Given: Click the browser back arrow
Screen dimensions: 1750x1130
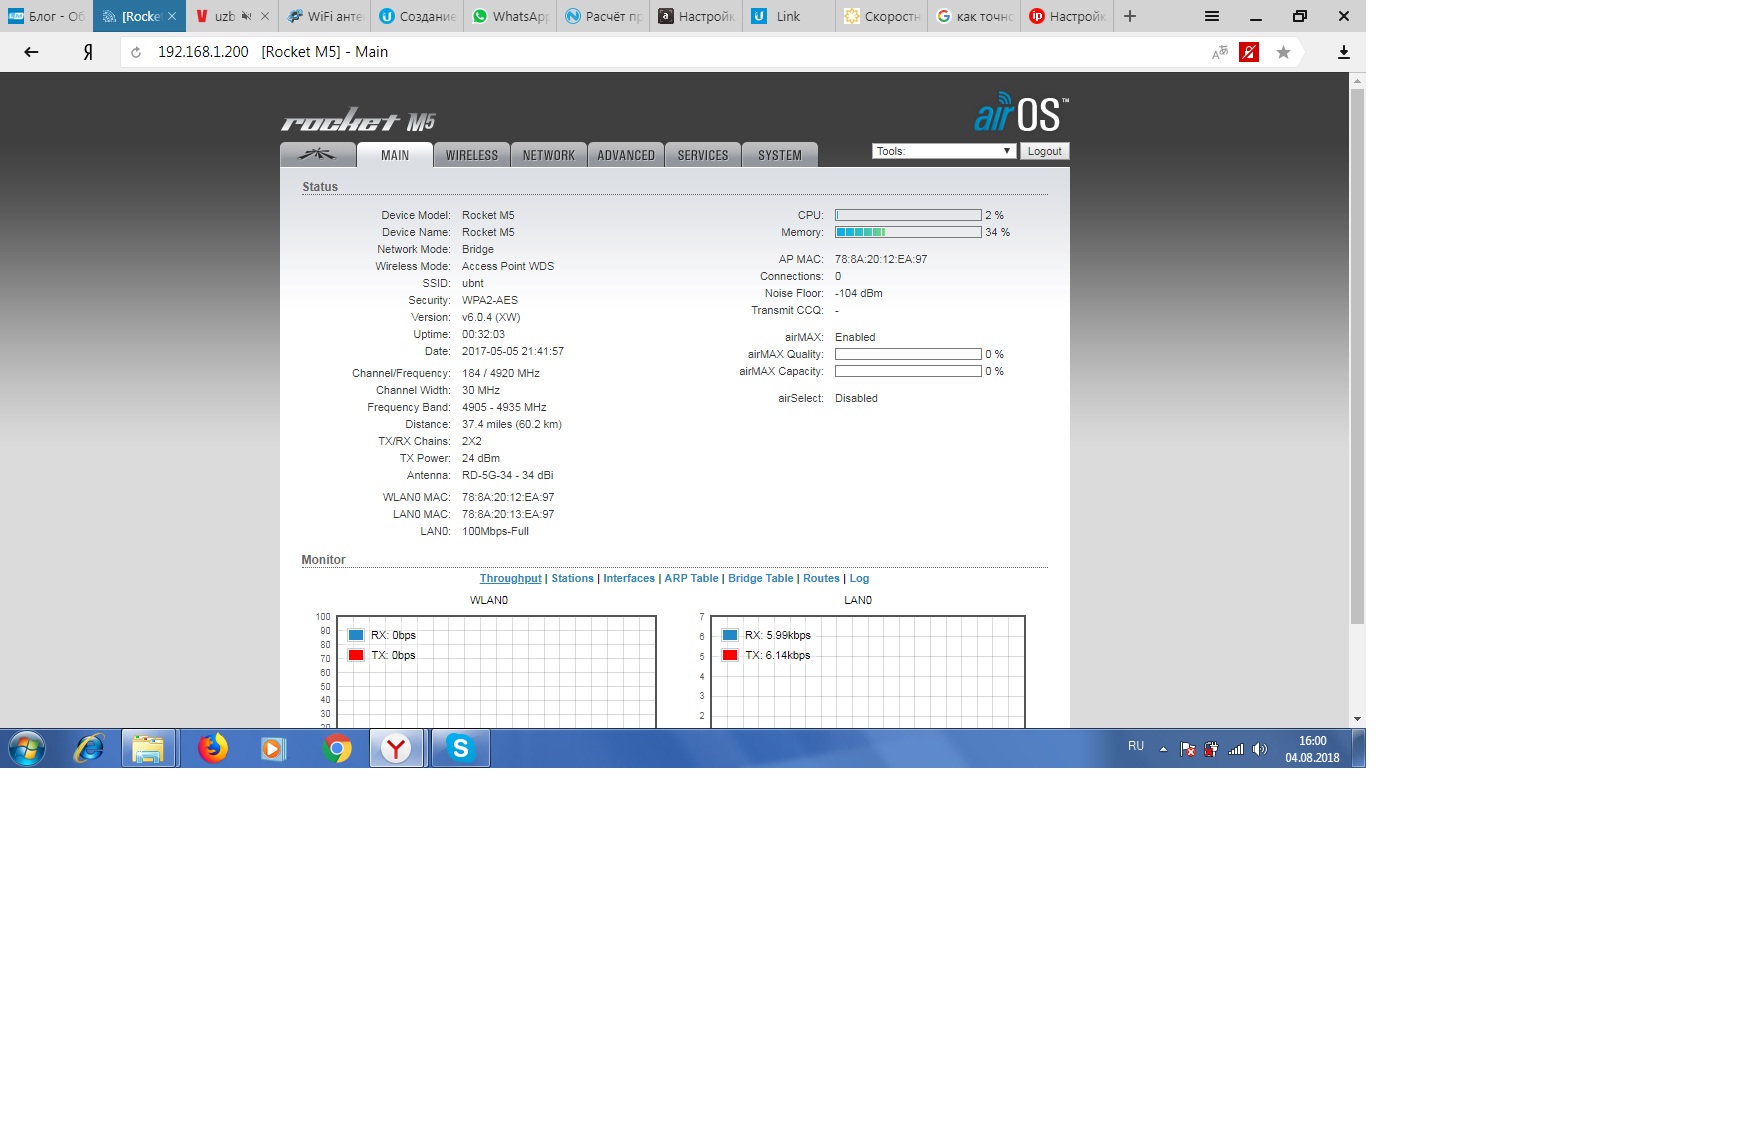Looking at the screenshot, I should pos(31,52).
